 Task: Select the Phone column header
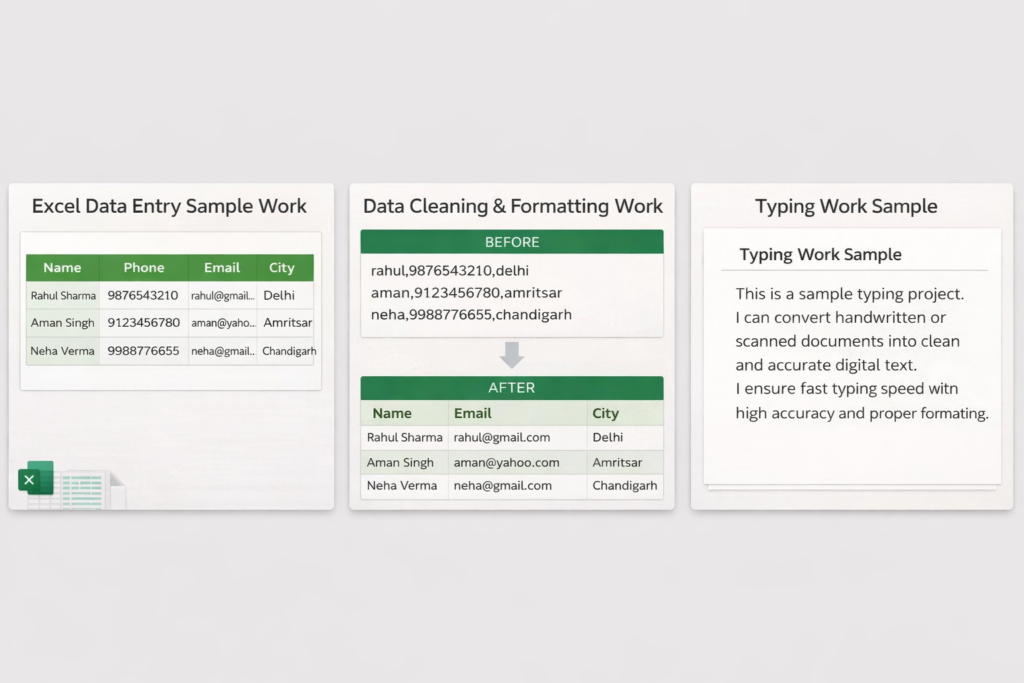click(x=144, y=268)
